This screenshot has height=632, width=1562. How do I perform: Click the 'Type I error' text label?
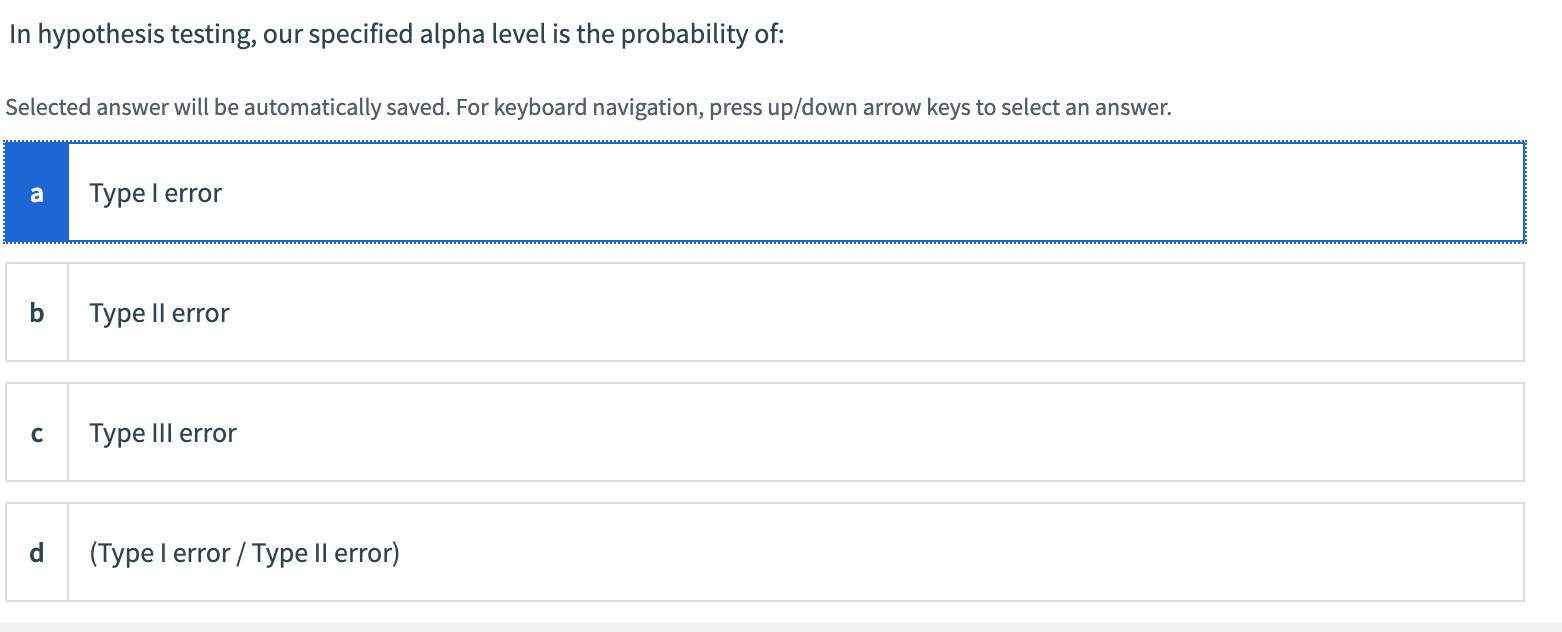[x=156, y=193]
